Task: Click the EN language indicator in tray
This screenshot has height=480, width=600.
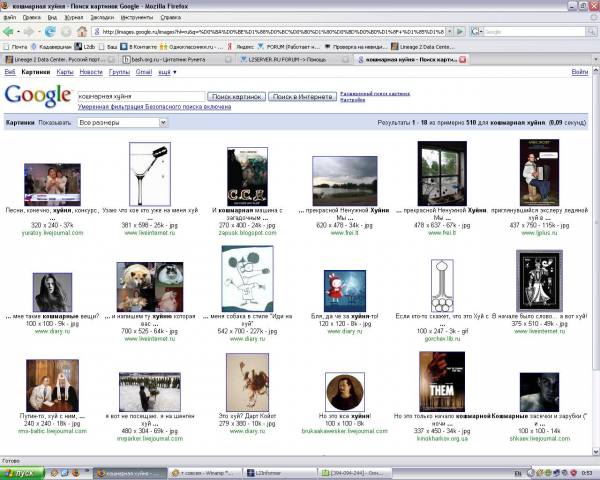Action: pyautogui.click(x=518, y=473)
